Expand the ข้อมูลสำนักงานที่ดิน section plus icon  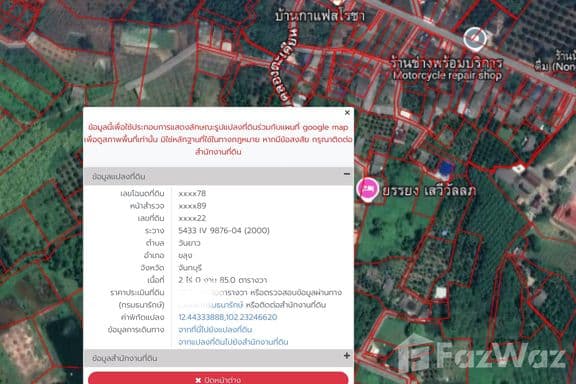coord(346,356)
